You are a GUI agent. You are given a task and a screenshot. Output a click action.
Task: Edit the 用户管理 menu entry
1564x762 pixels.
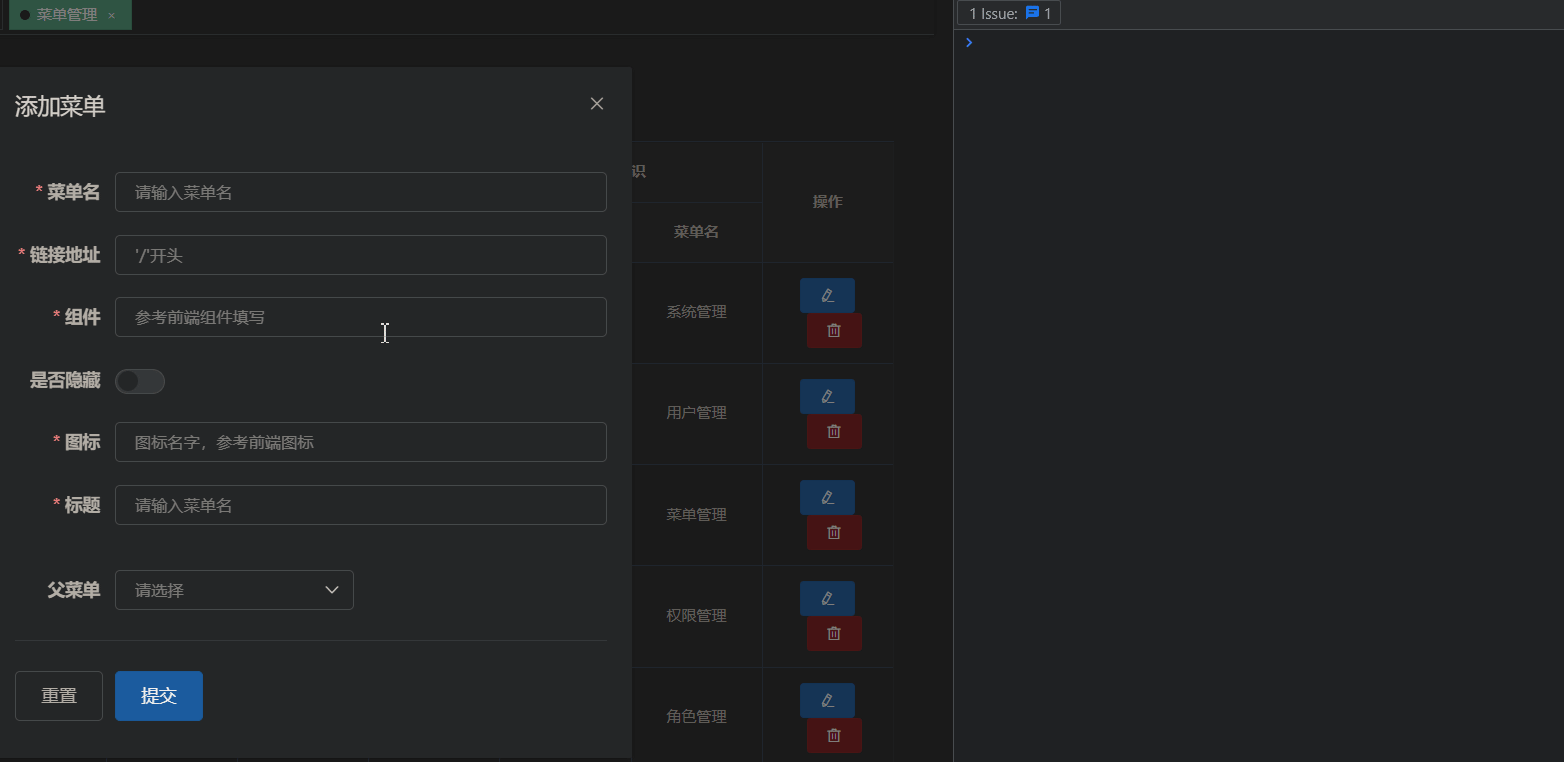[827, 396]
